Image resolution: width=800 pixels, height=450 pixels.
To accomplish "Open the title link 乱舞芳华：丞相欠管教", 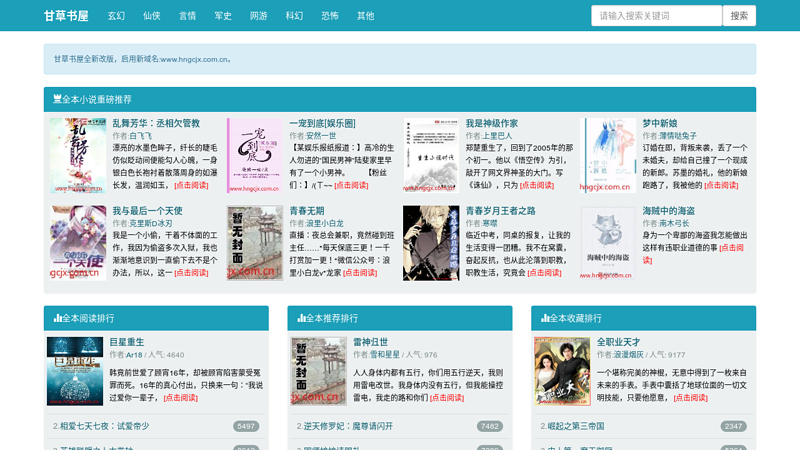I will click(156, 123).
